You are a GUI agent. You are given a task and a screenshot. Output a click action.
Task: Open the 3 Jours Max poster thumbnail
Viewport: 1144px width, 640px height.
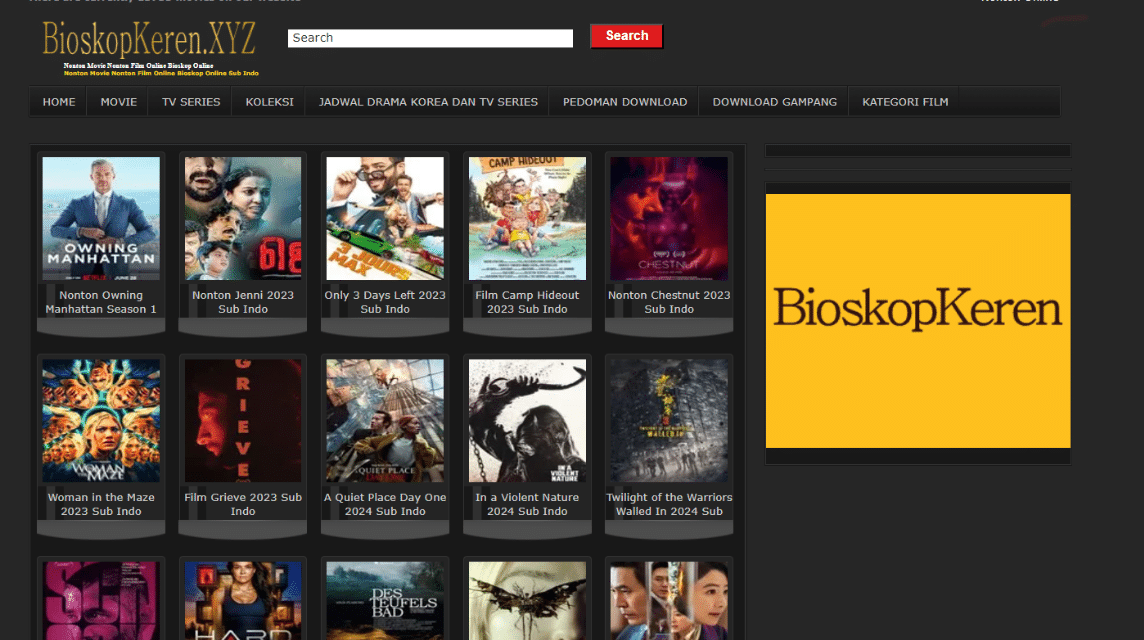[x=384, y=218]
